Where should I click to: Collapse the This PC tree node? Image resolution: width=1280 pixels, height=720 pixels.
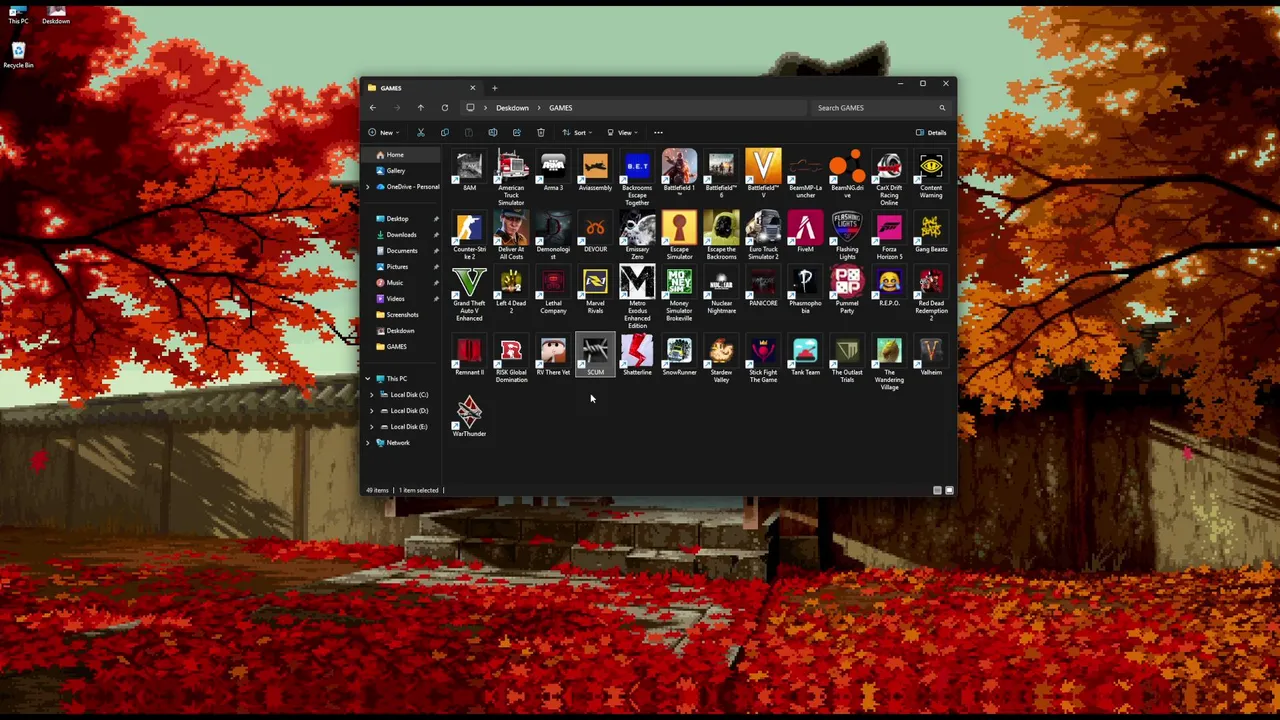tap(367, 379)
